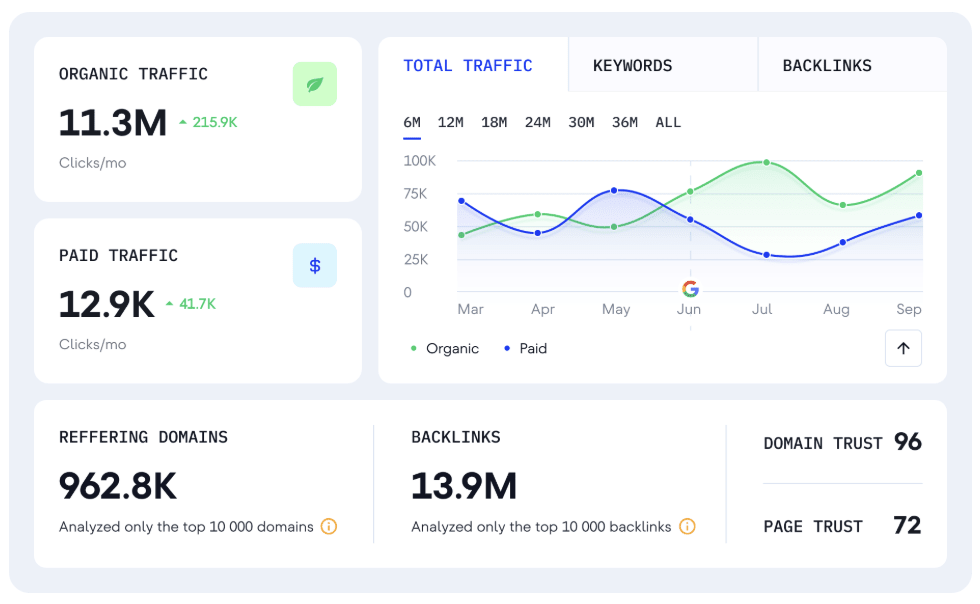Click the Sep x-axis label
This screenshot has height=604, width=980.
(909, 309)
